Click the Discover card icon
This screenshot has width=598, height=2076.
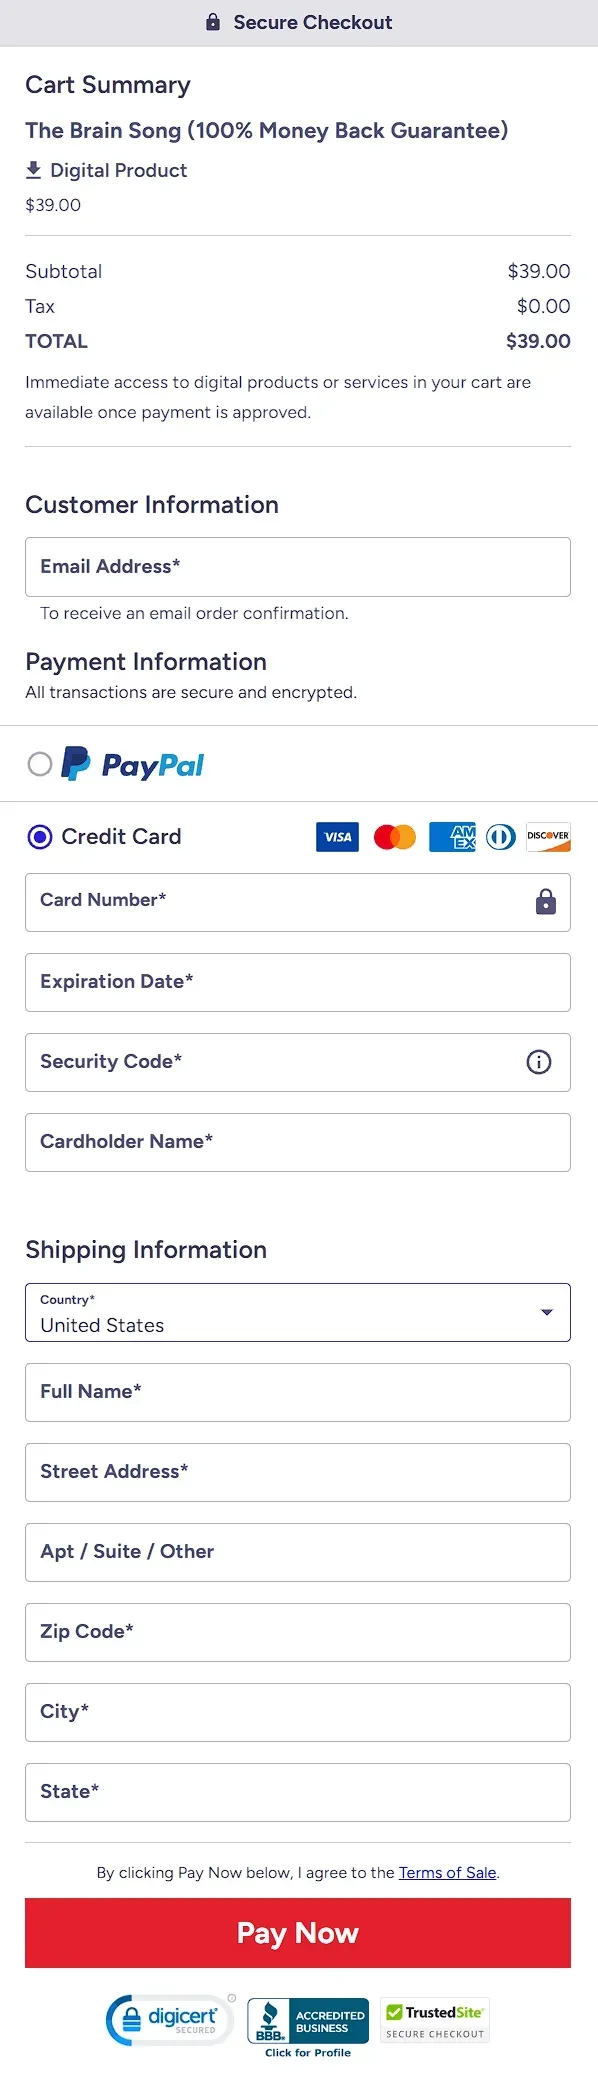pyautogui.click(x=548, y=837)
